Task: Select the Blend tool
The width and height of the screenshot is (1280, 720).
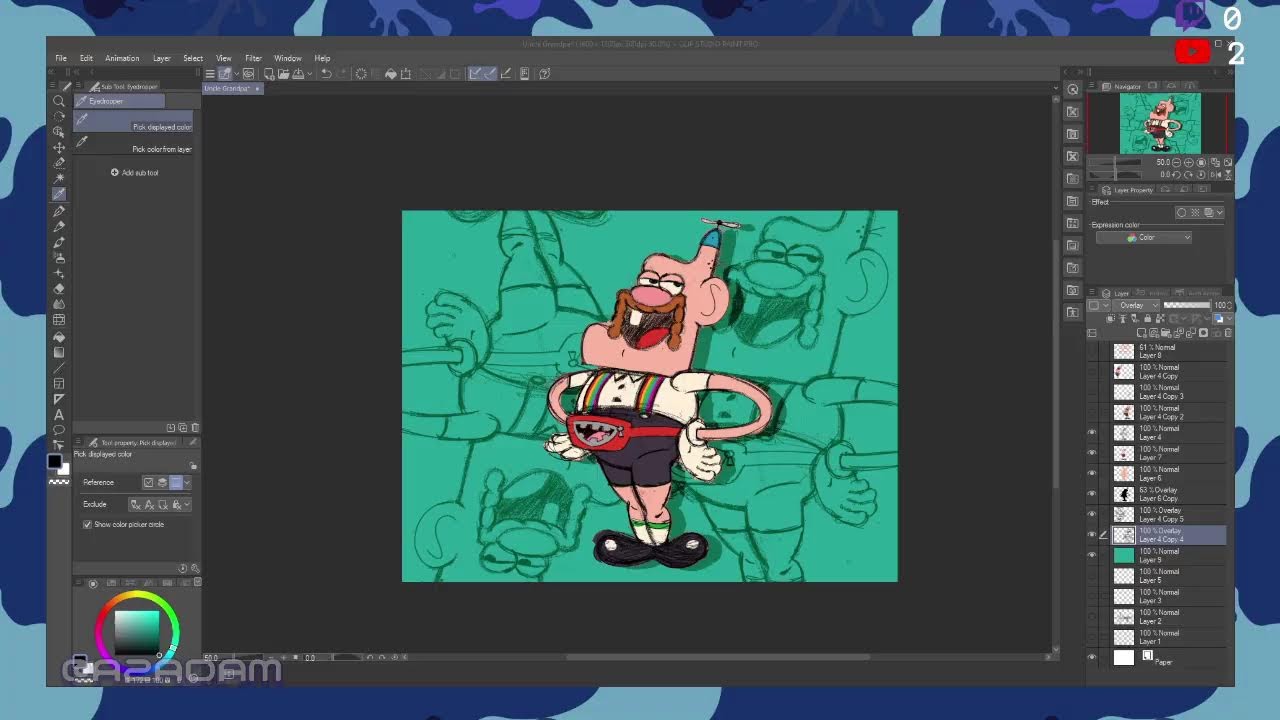Action: point(59,304)
